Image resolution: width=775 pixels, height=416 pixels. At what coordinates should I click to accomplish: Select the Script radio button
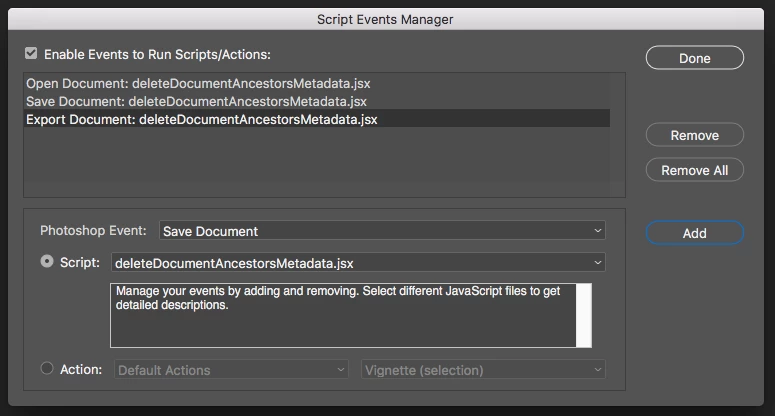47,262
